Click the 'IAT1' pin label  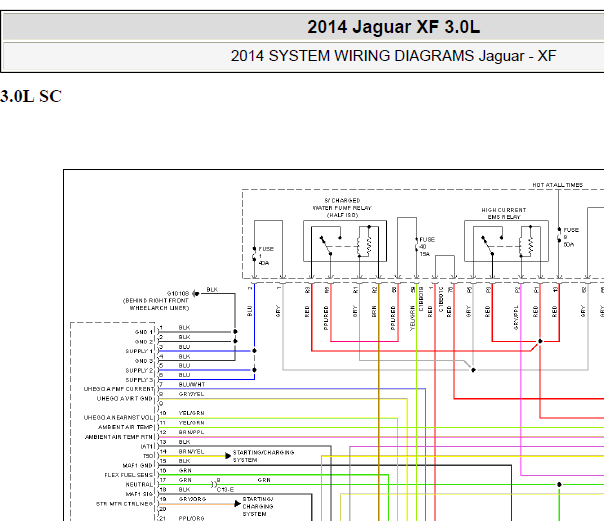click(x=147, y=446)
